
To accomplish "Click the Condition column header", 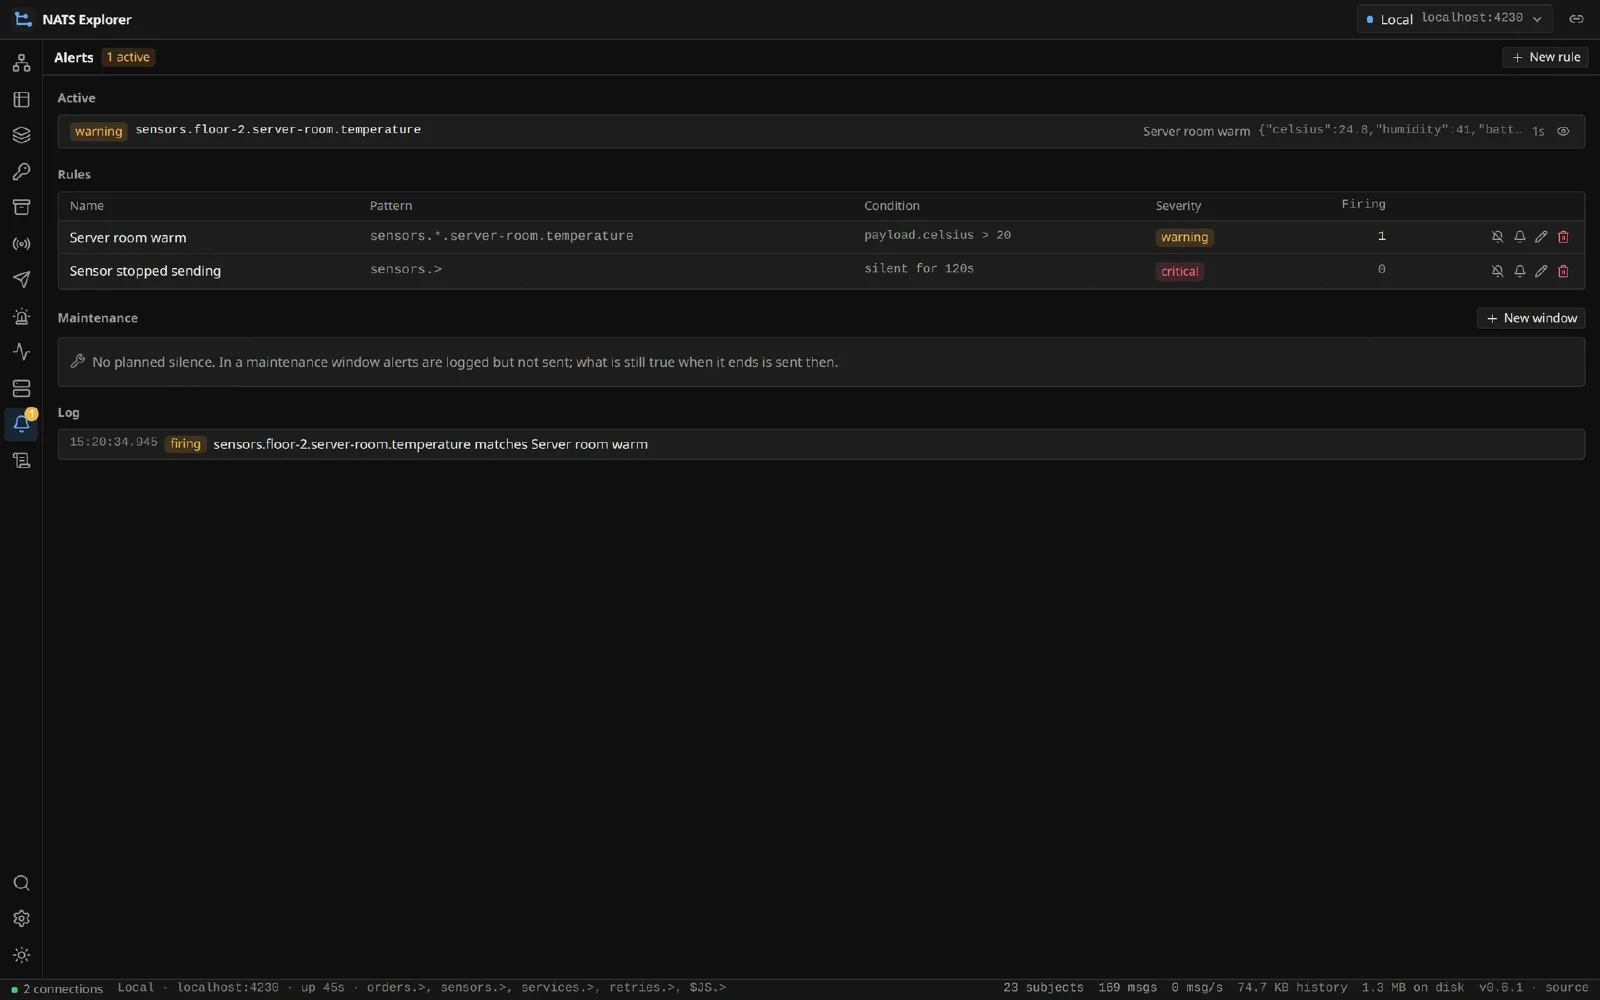I will tap(892, 206).
